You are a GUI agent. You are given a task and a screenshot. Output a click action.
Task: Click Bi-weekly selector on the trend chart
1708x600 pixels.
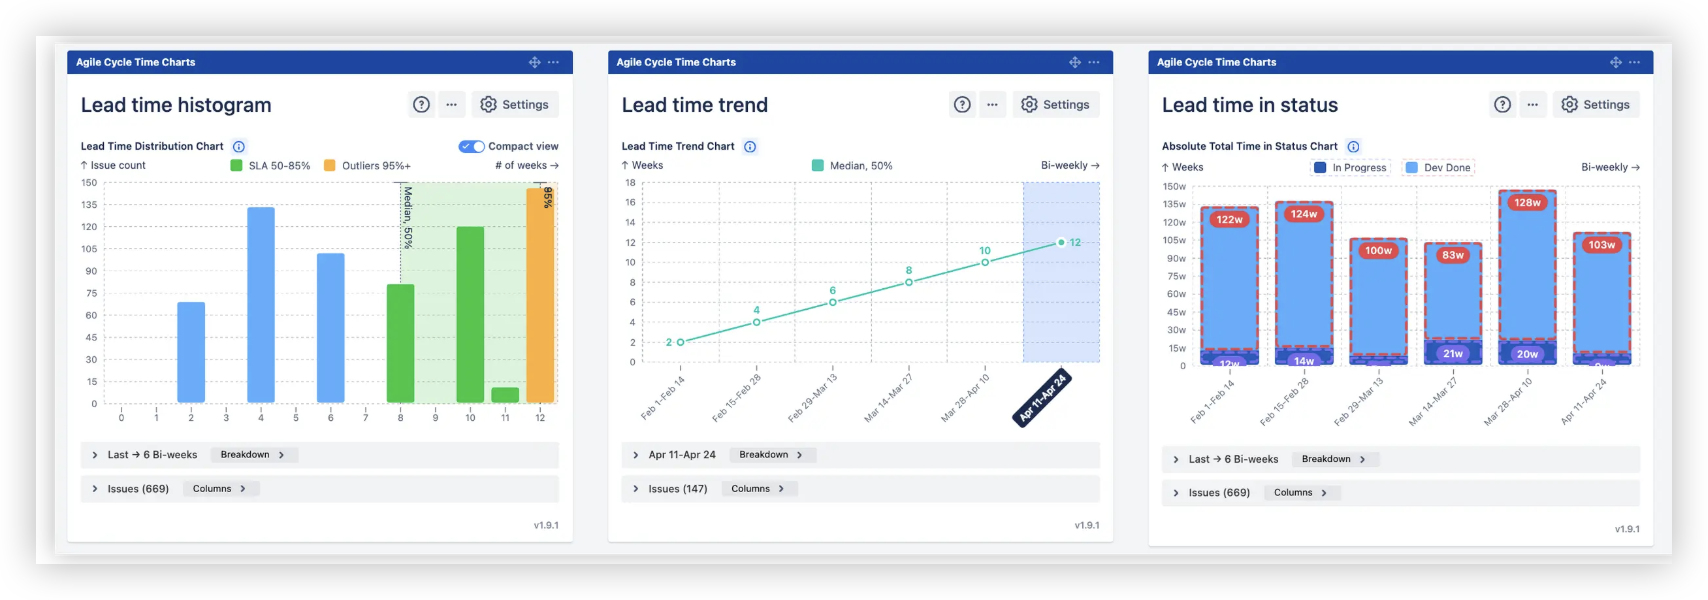[x=1070, y=165]
